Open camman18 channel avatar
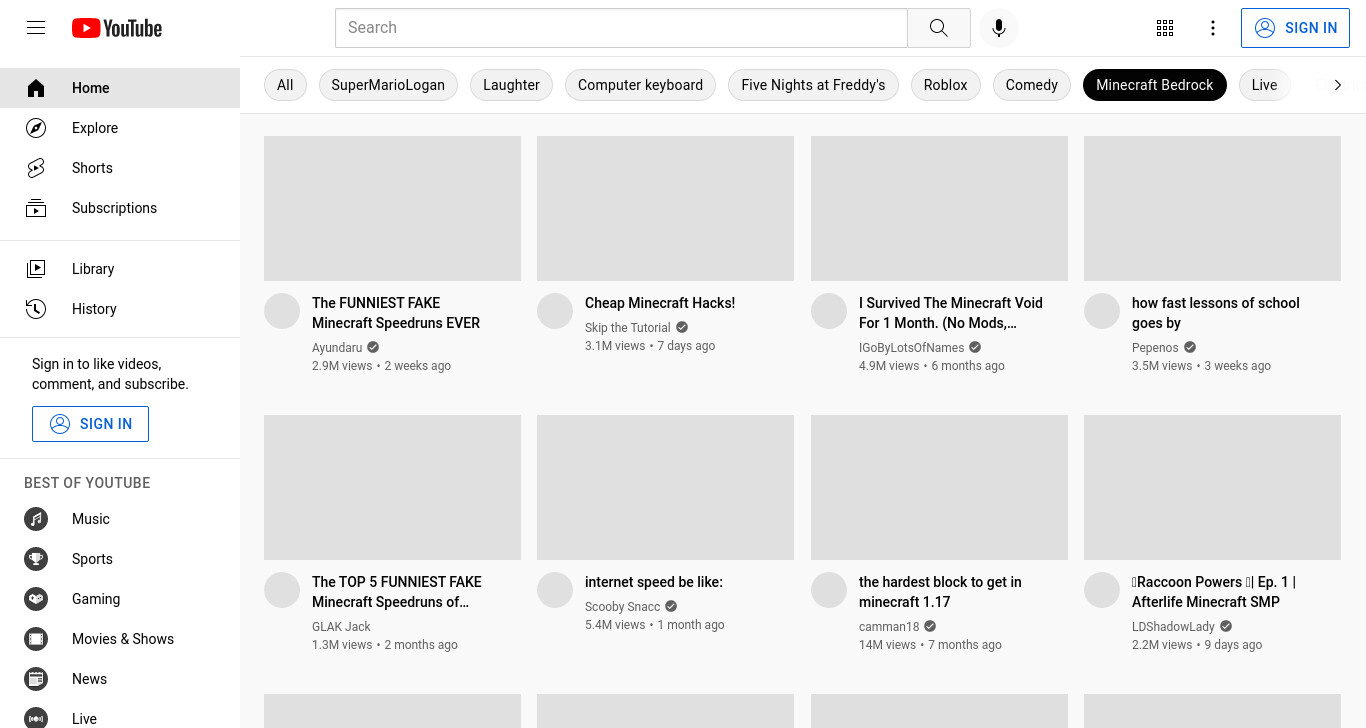Screen dimensions: 1366x728 point(829,590)
